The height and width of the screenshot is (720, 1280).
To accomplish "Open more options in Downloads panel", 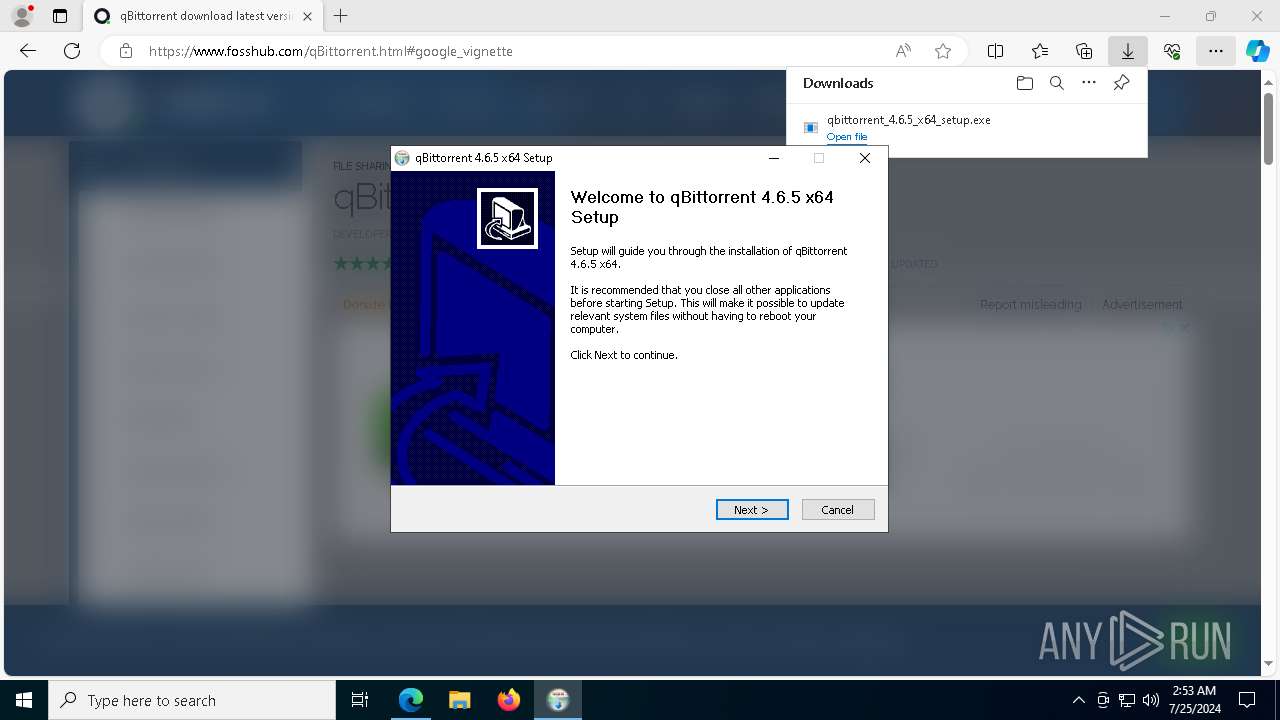I will (1089, 83).
